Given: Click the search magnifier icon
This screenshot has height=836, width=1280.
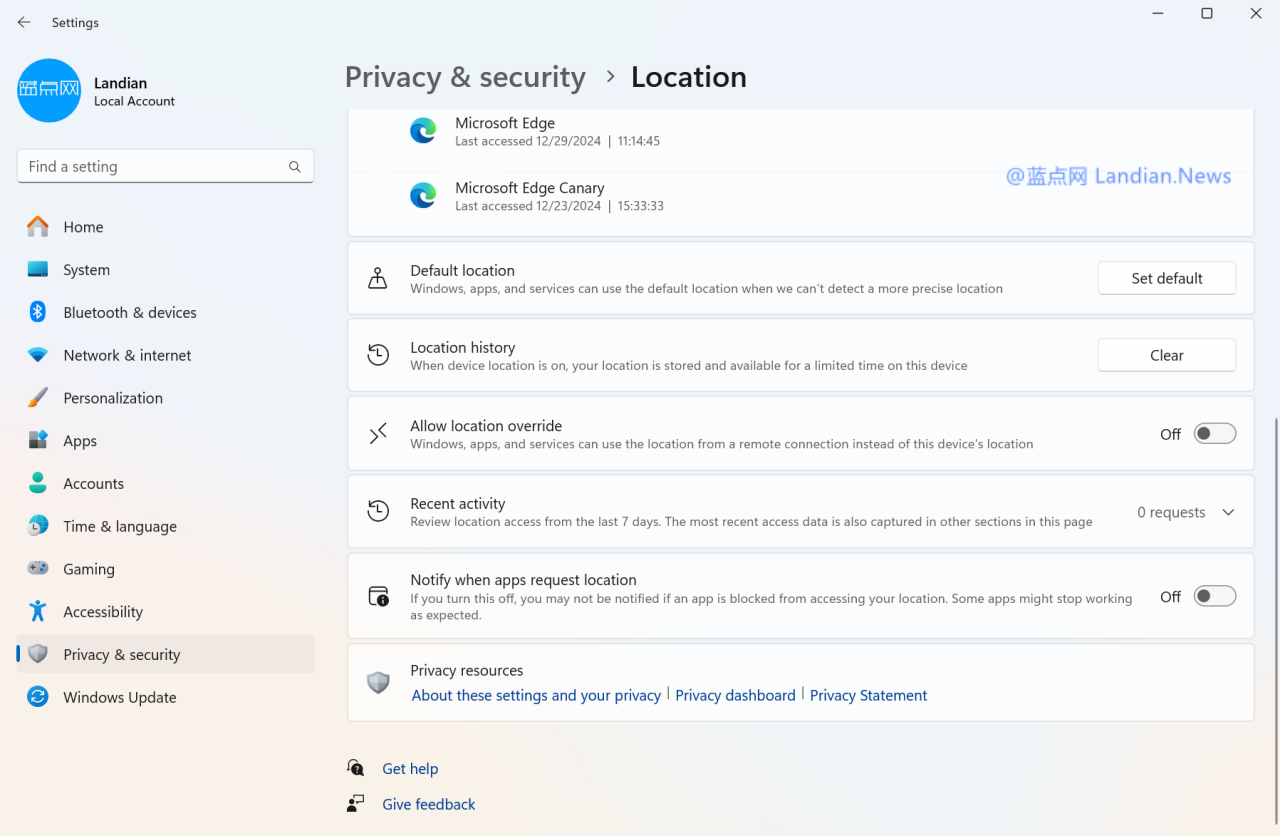Looking at the screenshot, I should pyautogui.click(x=295, y=167).
